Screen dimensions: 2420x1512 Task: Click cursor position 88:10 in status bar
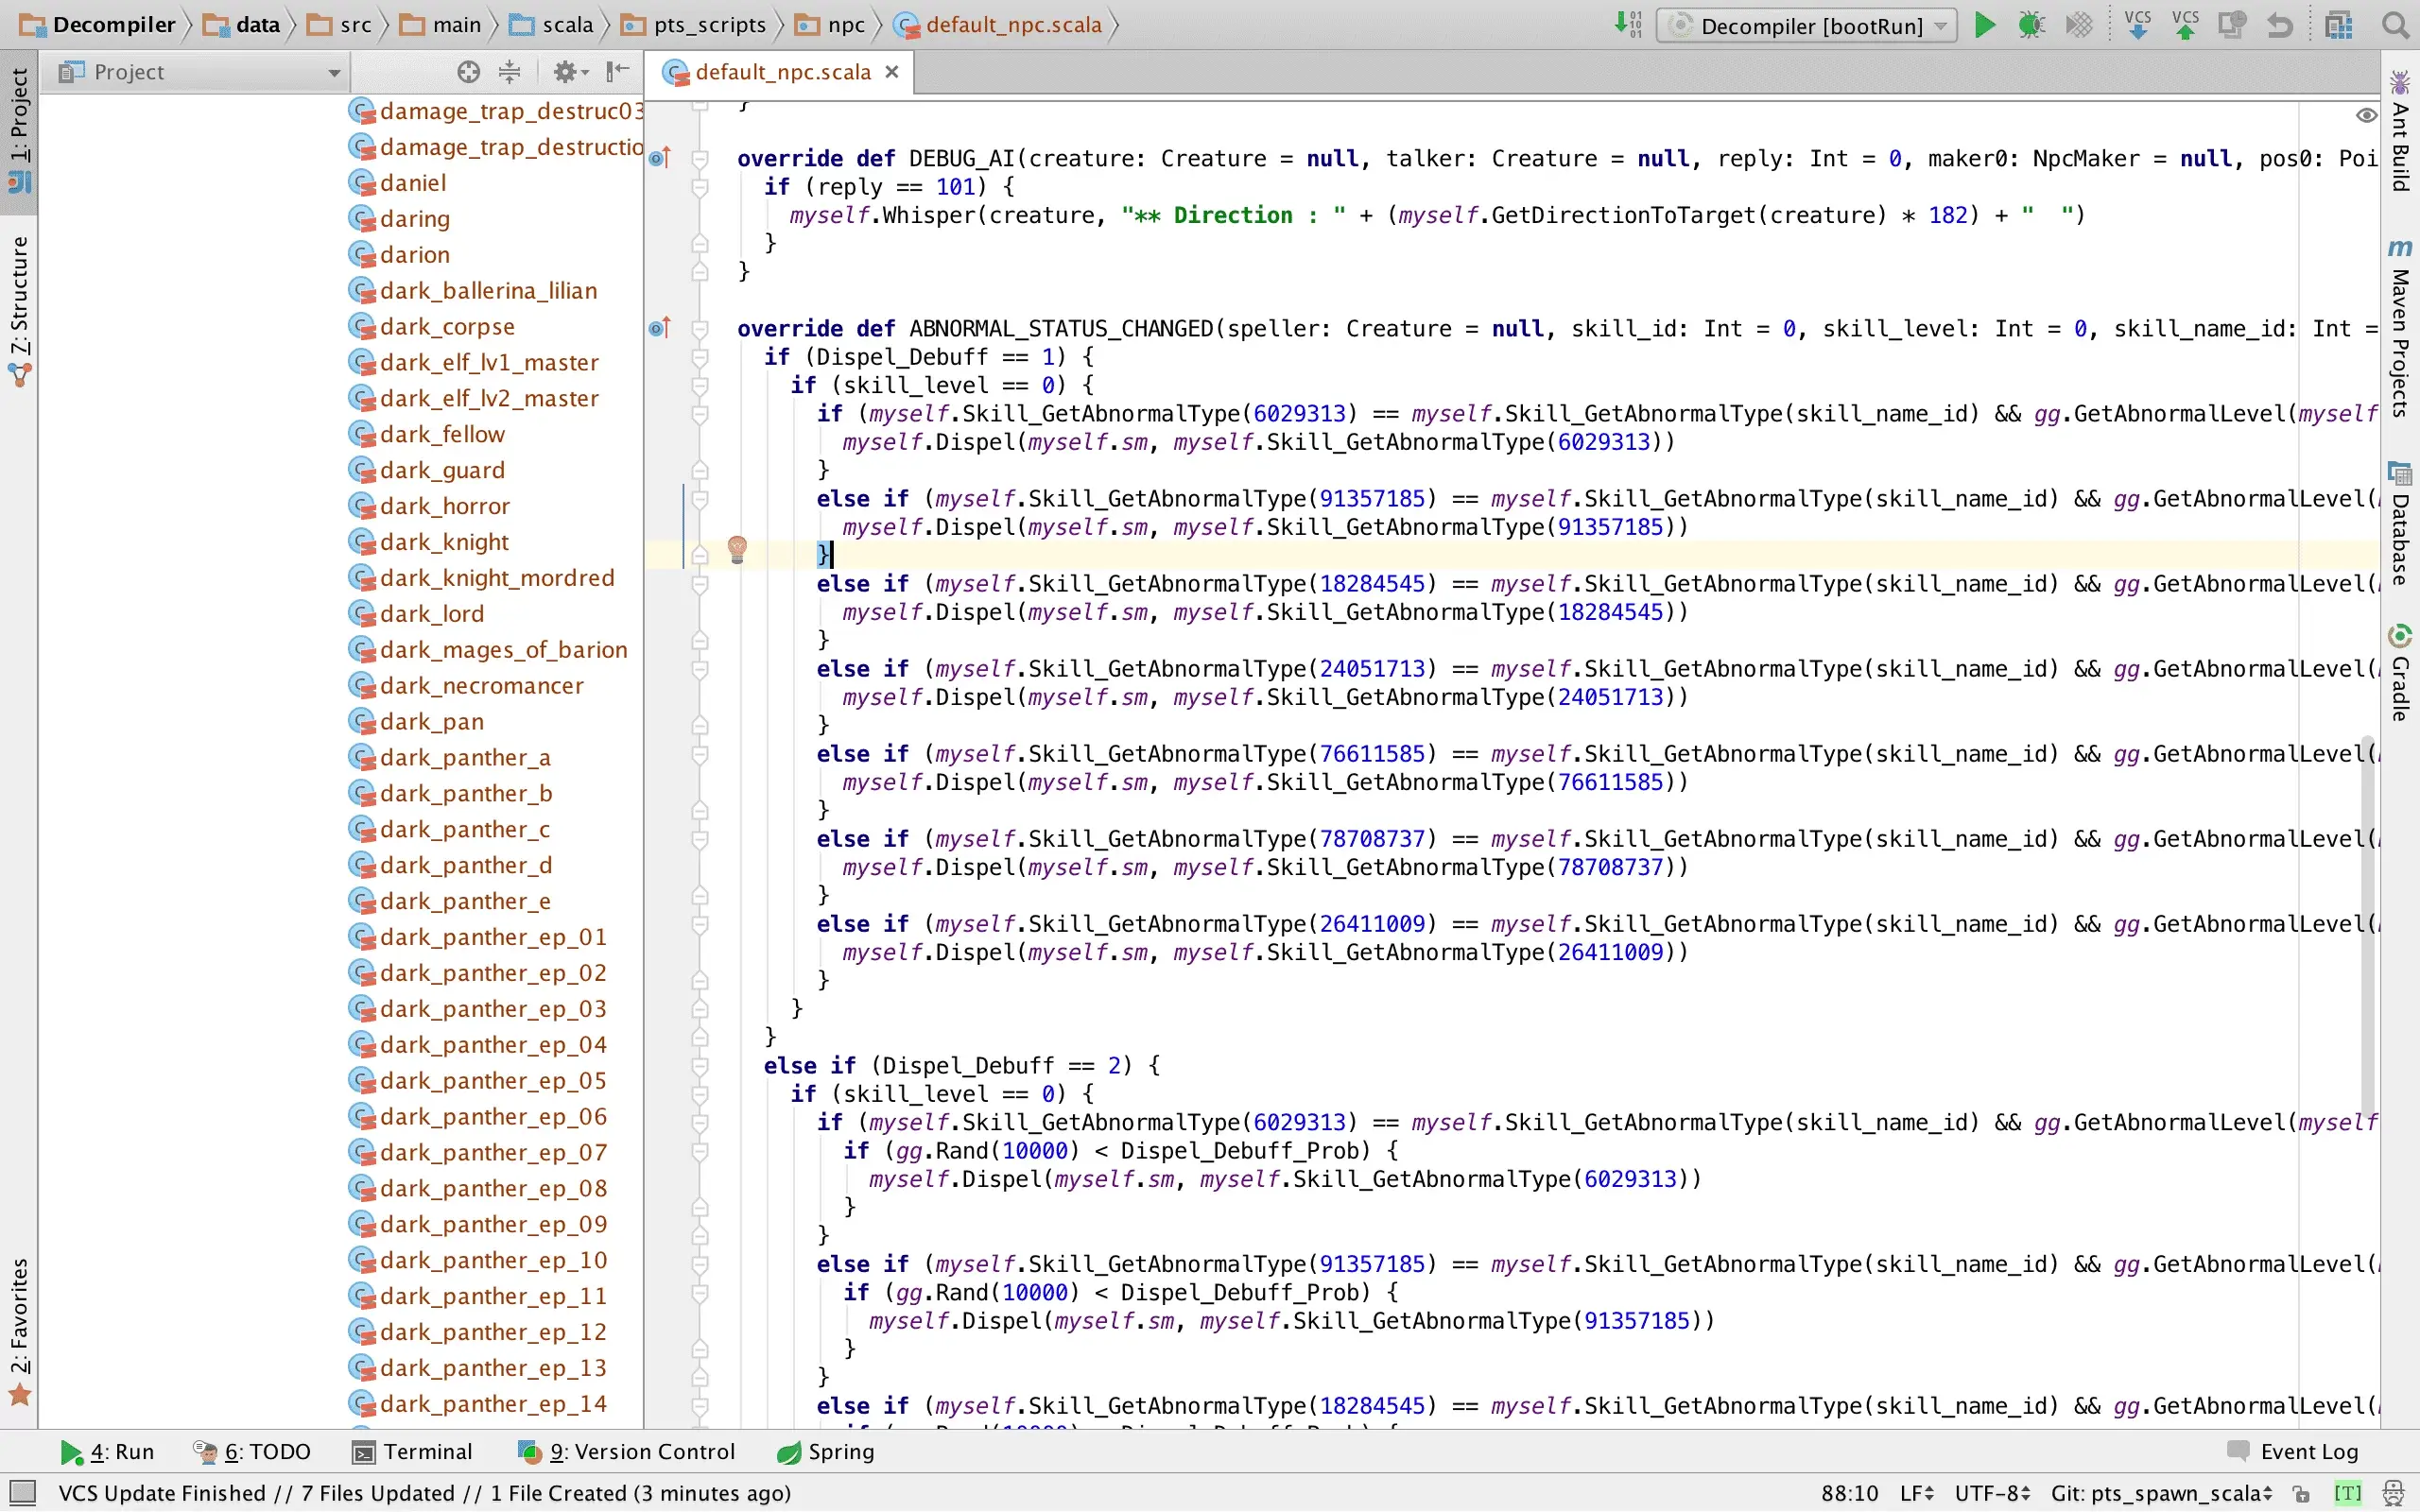point(1849,1493)
